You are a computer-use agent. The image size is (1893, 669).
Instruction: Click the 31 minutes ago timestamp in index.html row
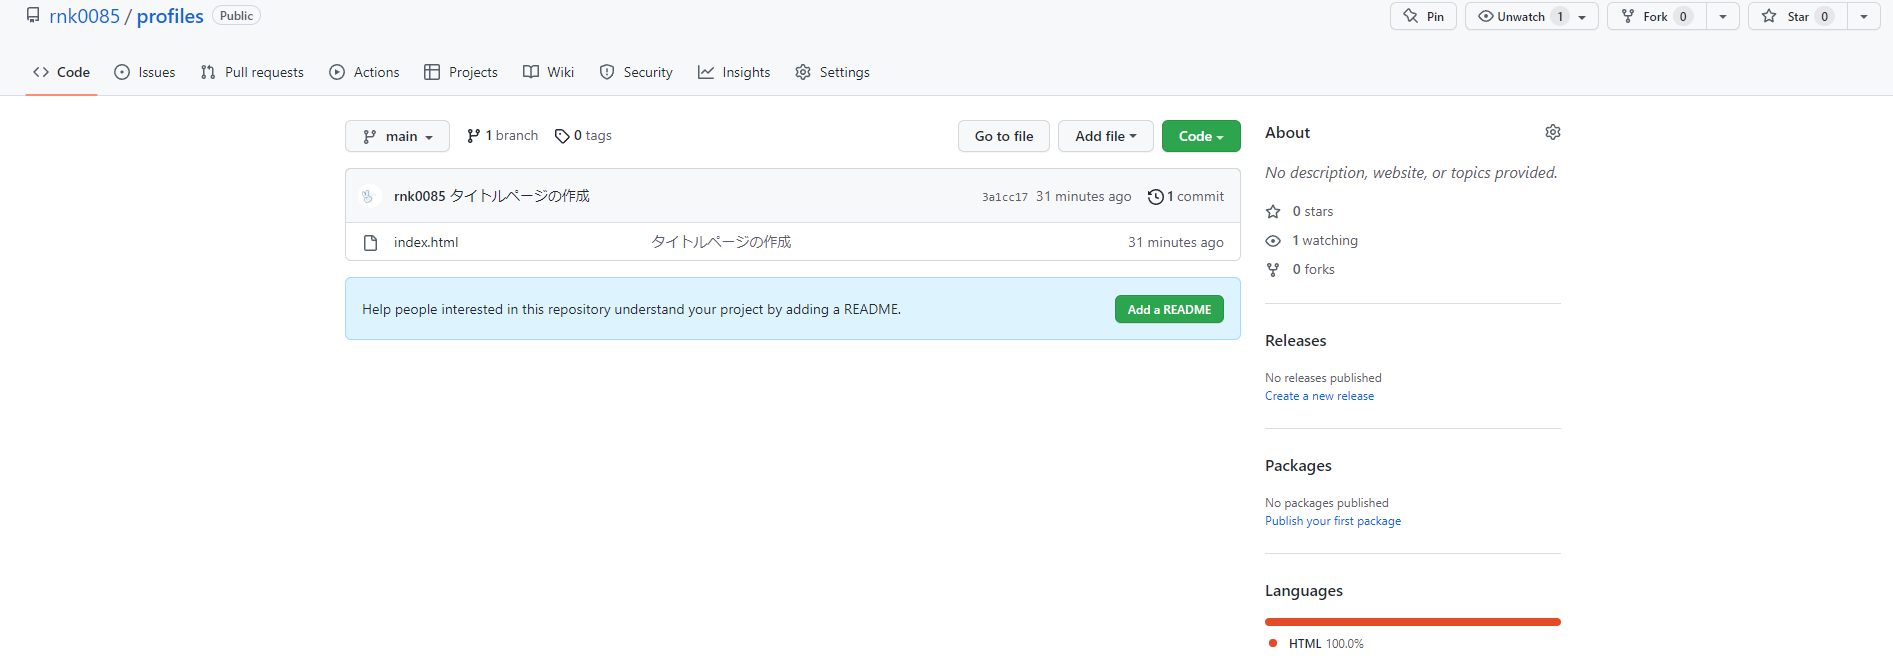point(1176,242)
